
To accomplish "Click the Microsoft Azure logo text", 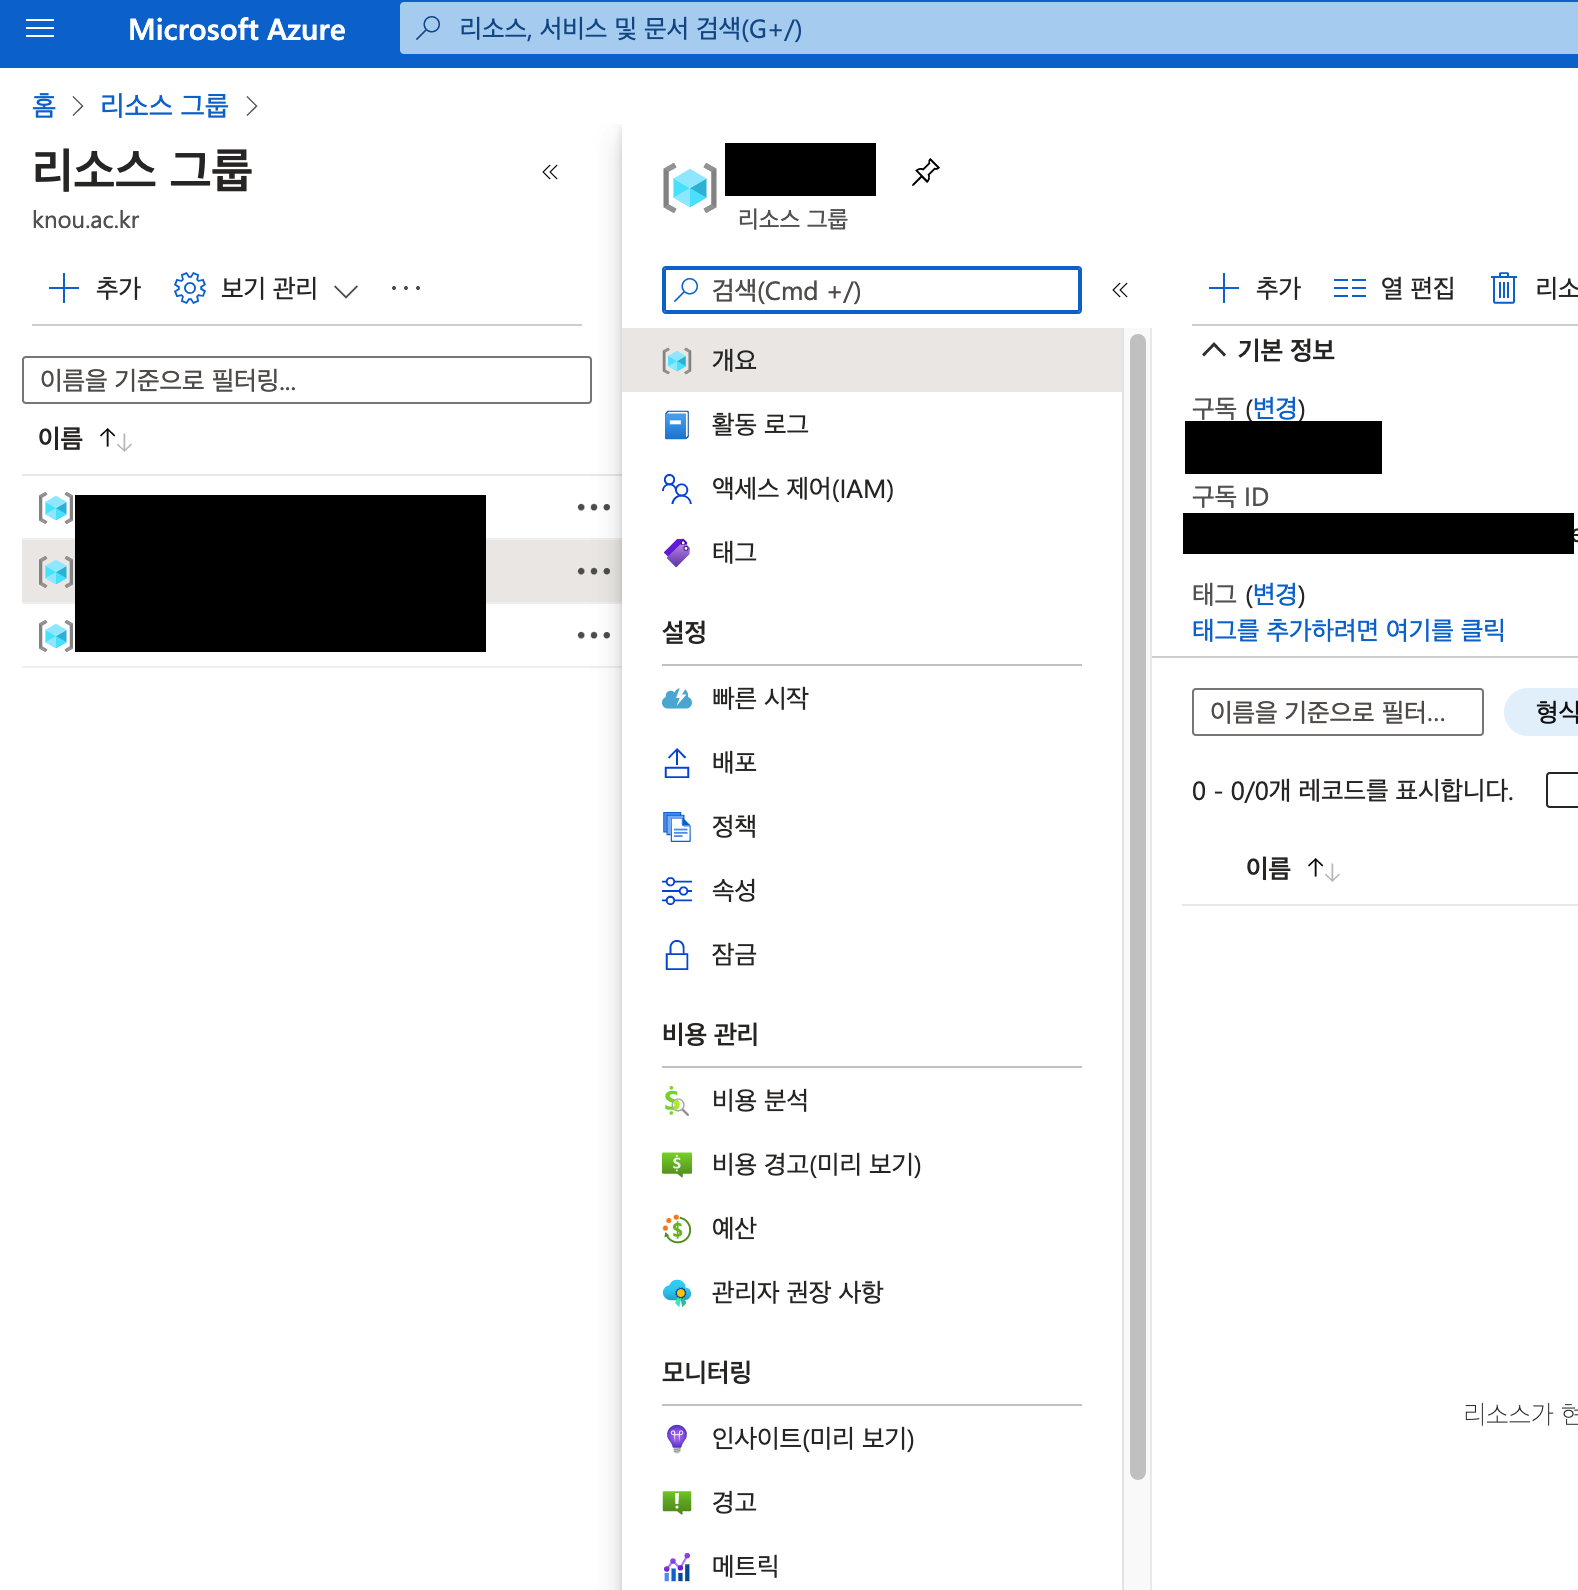I will pos(237,29).
